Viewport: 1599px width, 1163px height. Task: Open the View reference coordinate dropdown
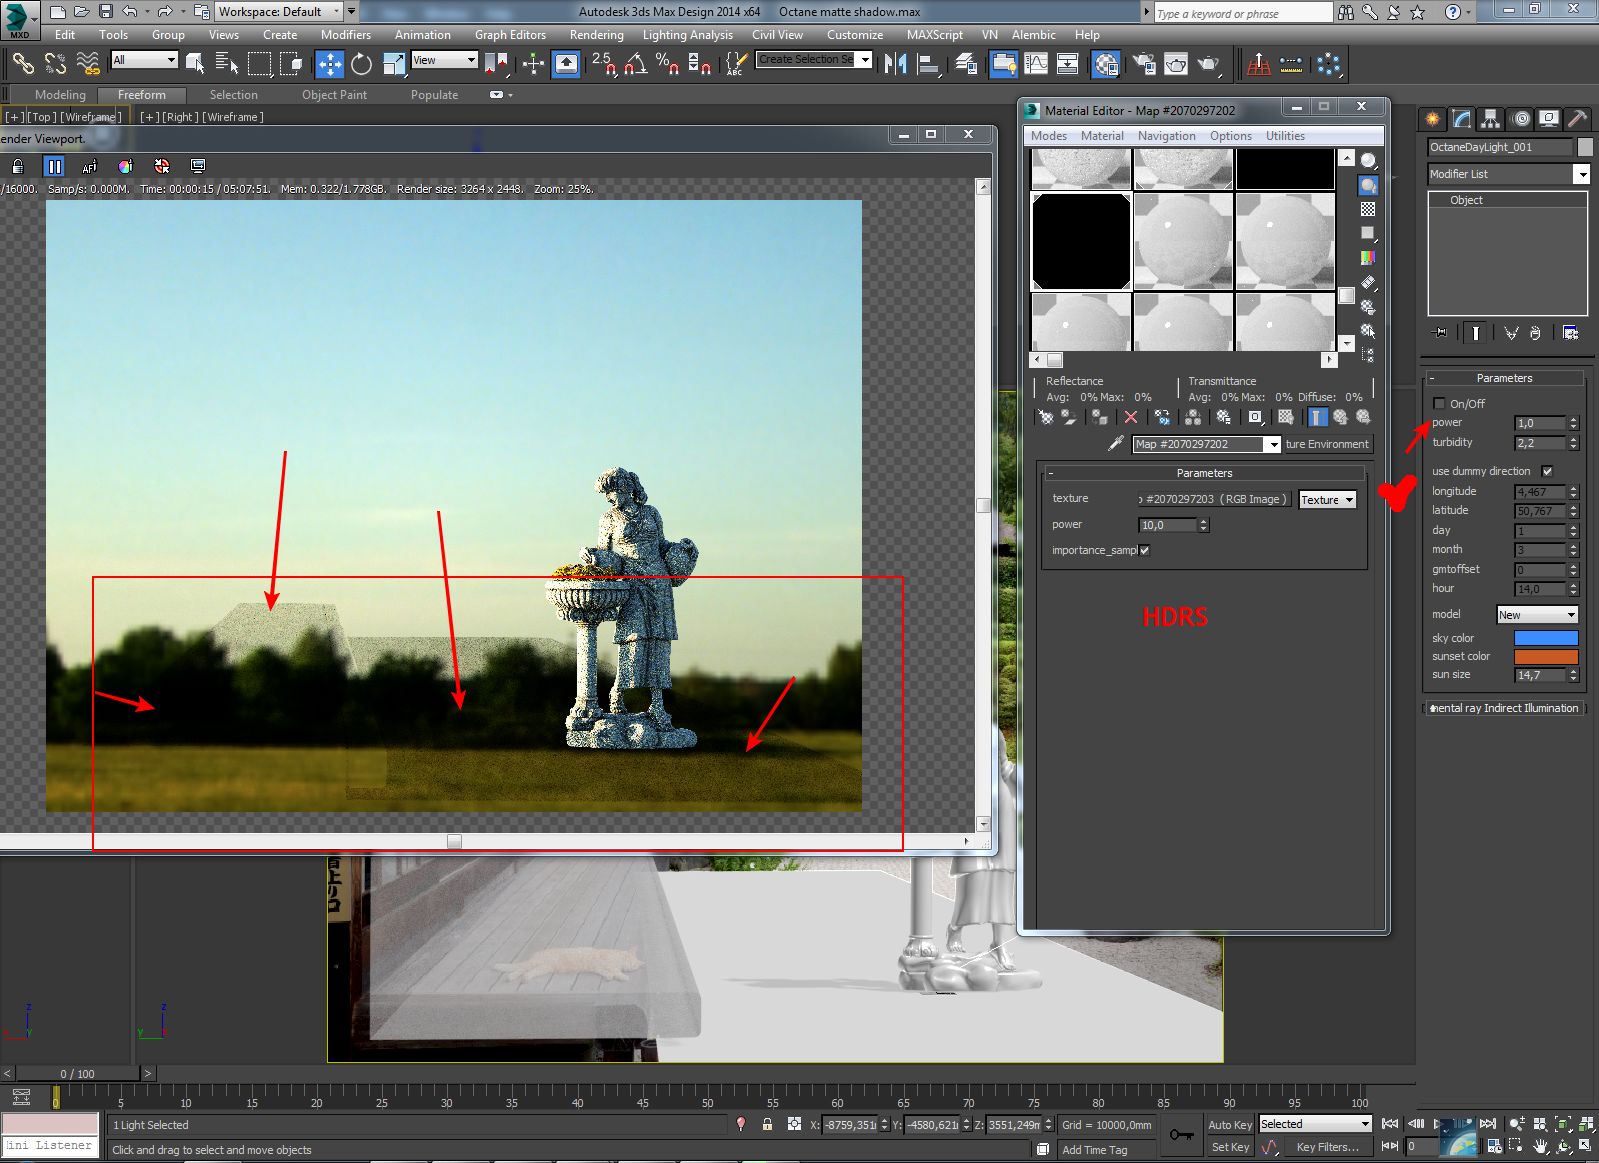click(x=444, y=60)
